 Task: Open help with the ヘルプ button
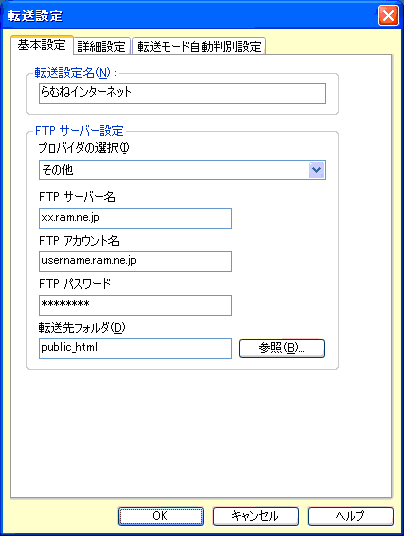[351, 516]
